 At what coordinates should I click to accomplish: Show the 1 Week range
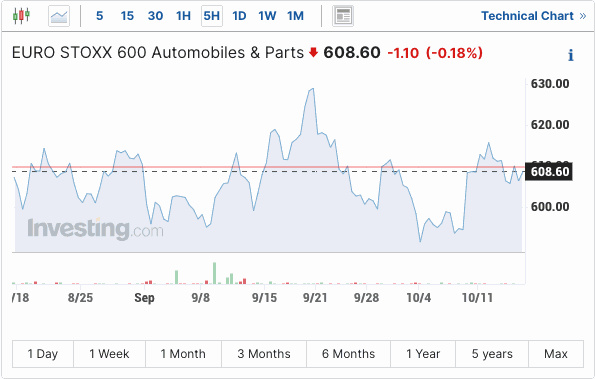[109, 354]
